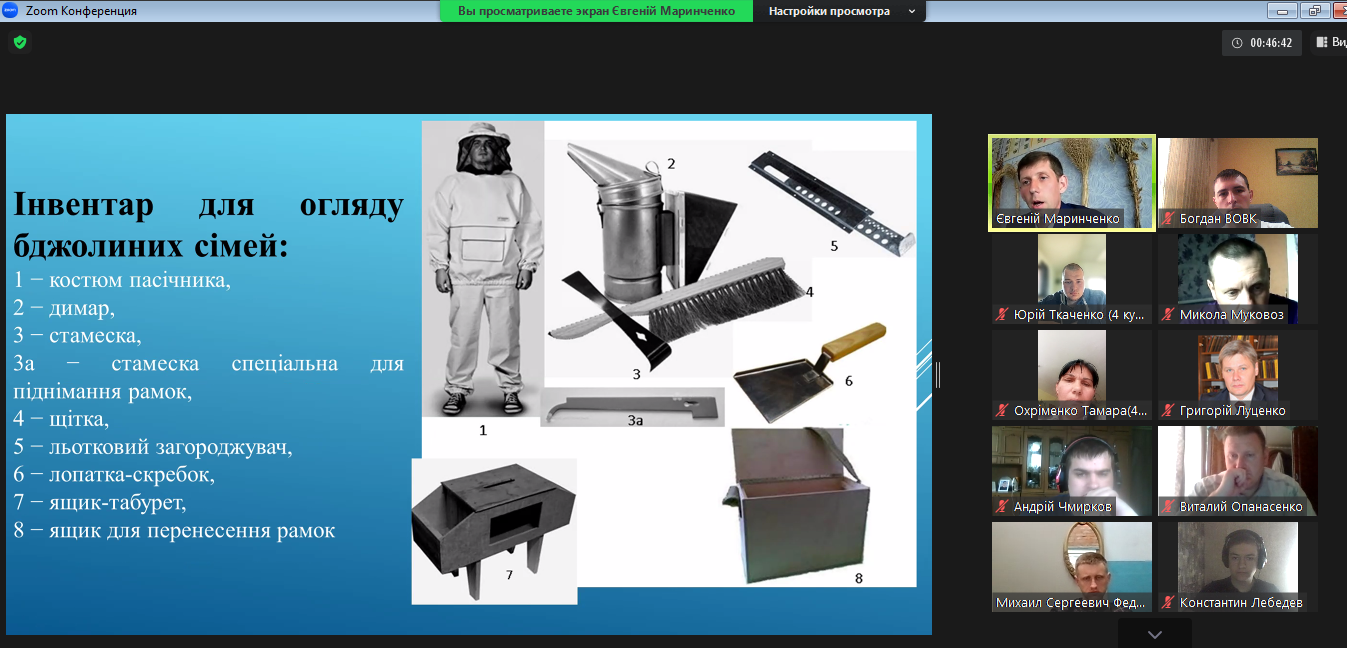The height and width of the screenshot is (648, 1347).
Task: Click the divider handle beside shared screen
Action: (x=938, y=375)
